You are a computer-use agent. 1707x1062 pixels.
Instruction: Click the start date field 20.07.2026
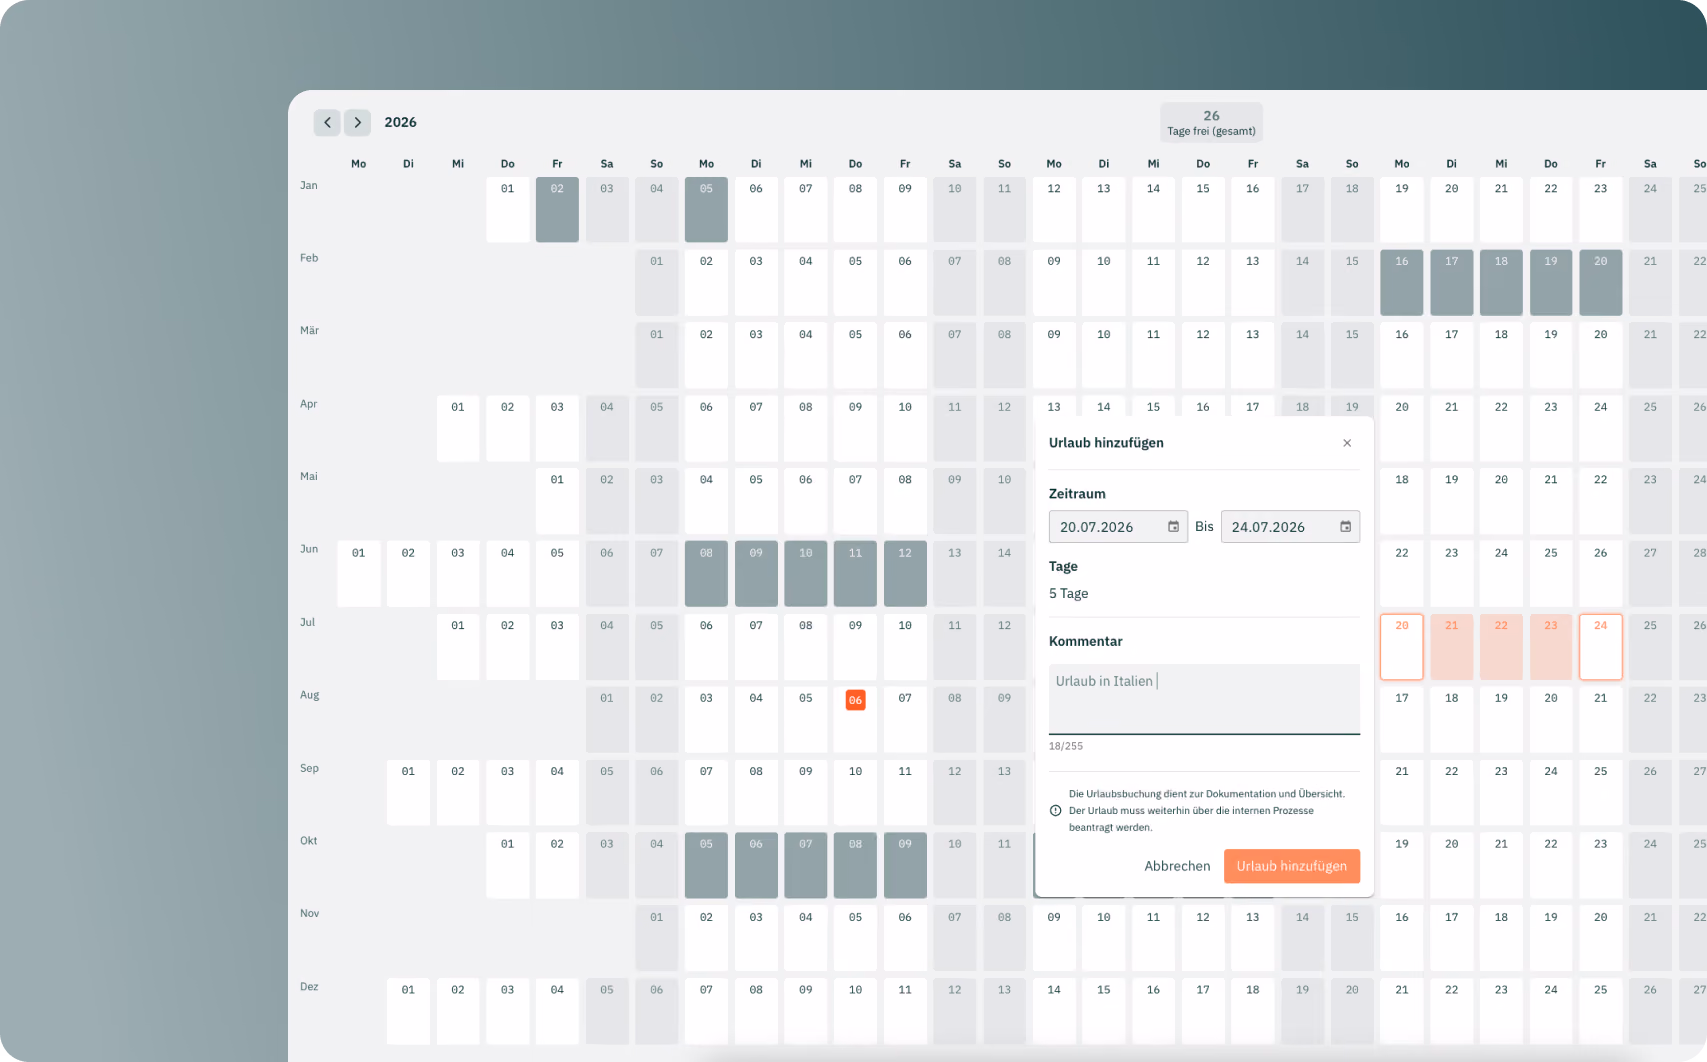pos(1118,527)
